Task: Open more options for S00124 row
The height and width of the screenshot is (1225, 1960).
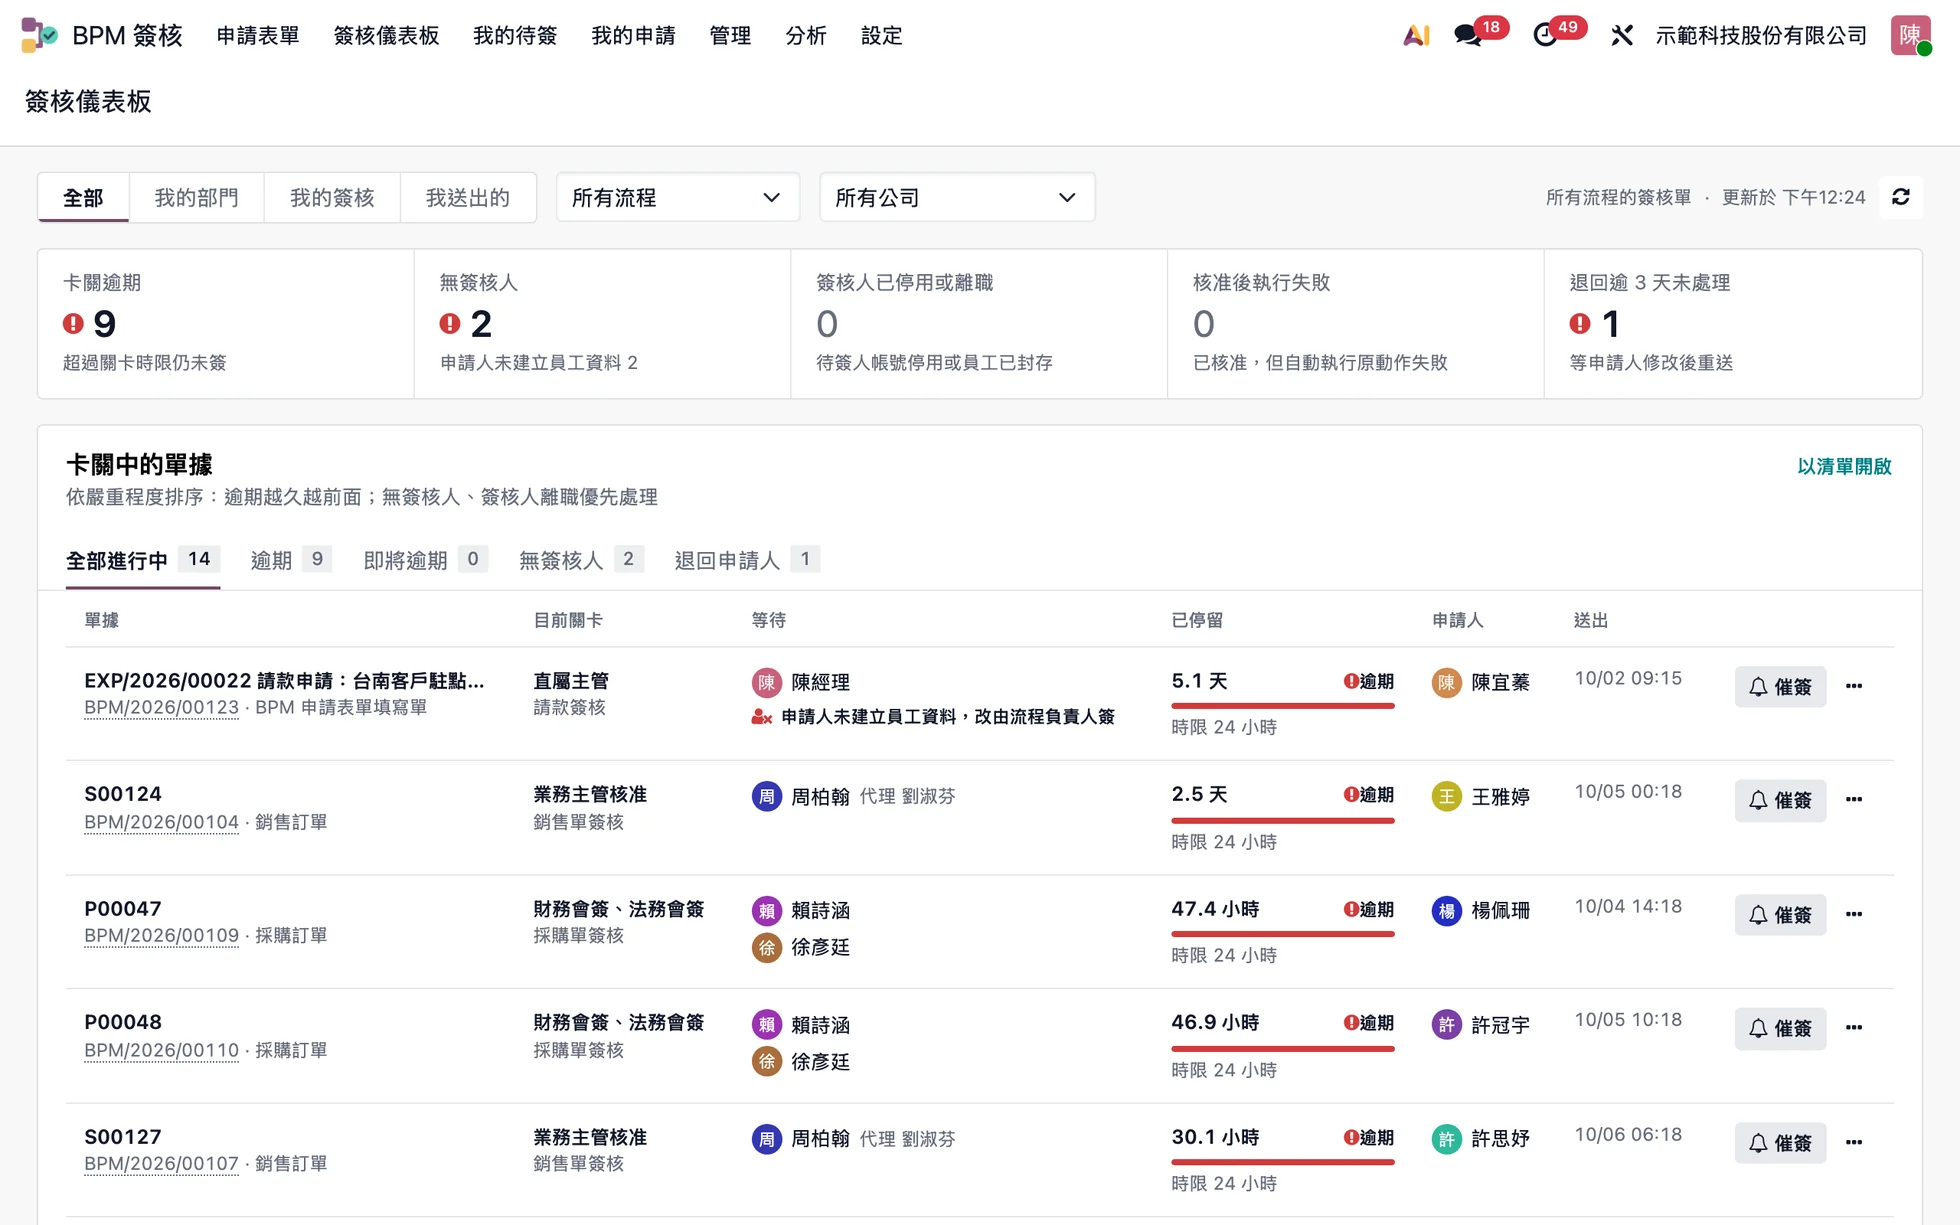Action: tap(1854, 800)
